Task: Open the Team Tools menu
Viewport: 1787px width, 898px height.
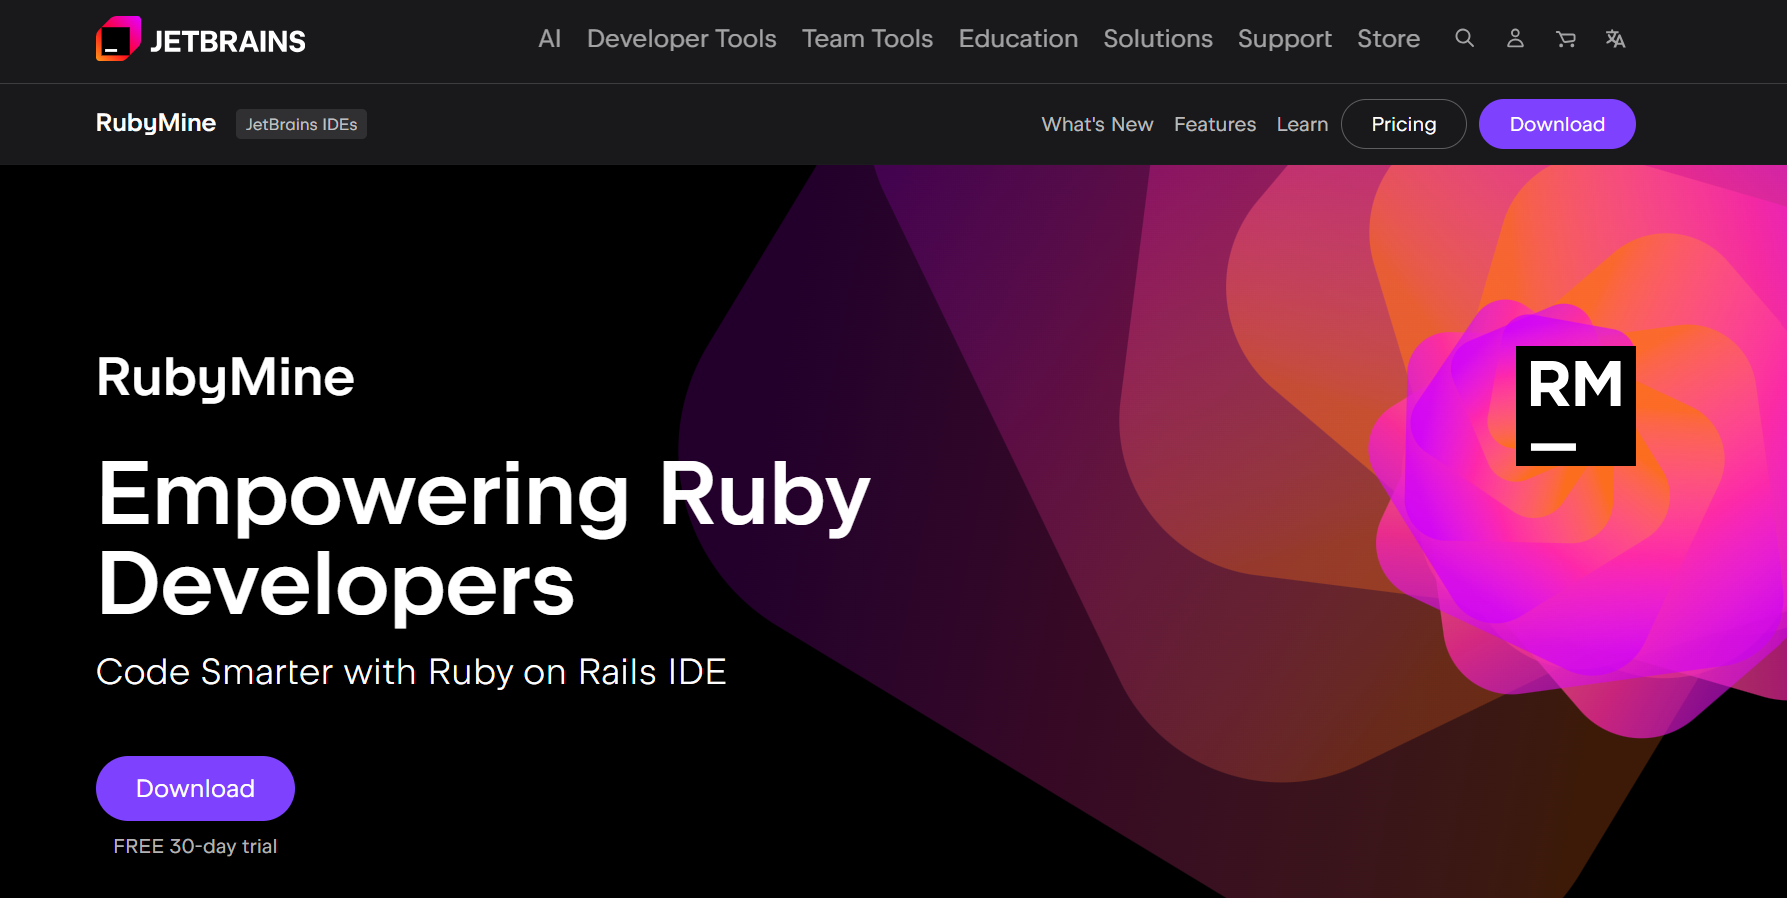Action: [867, 38]
